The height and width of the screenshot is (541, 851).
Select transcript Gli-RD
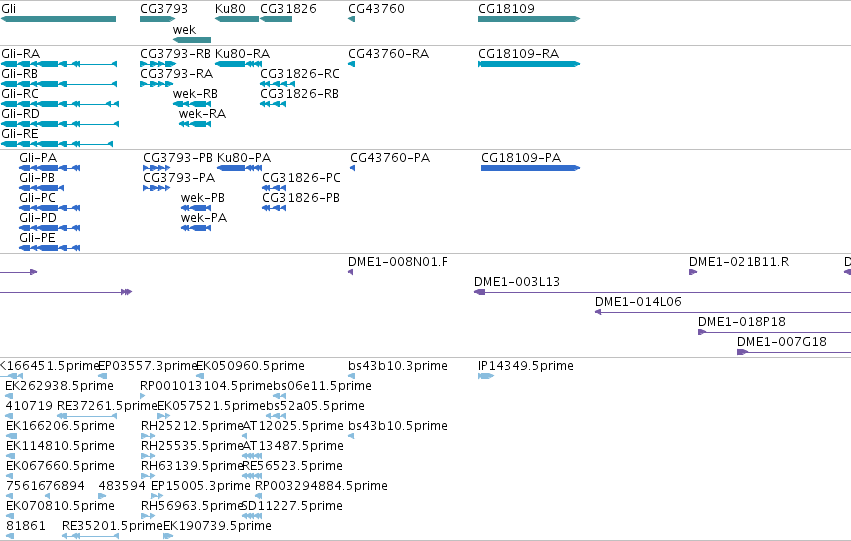click(x=60, y=124)
